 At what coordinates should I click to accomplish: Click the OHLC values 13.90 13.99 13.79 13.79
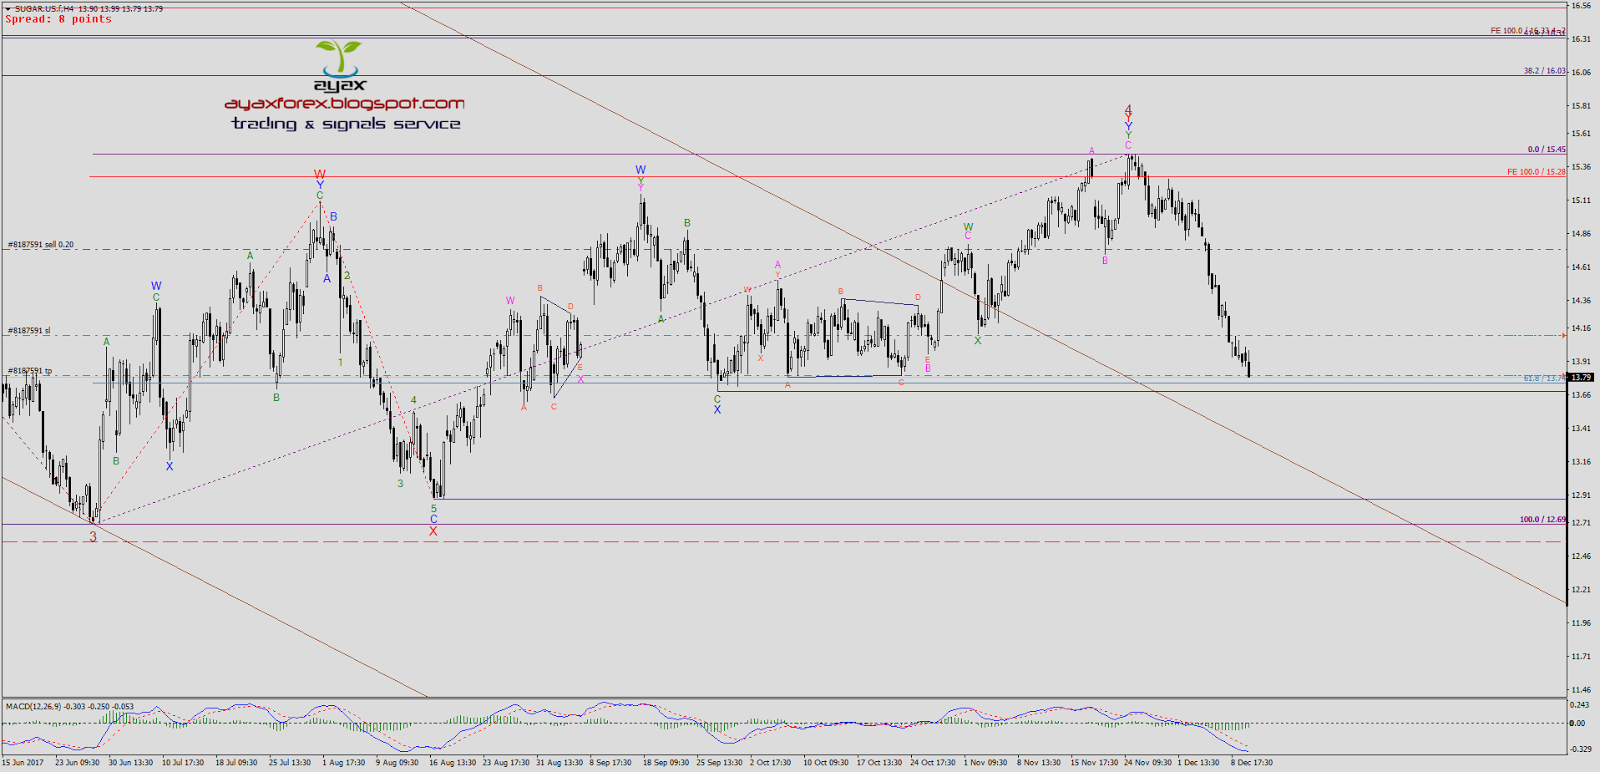[120, 9]
